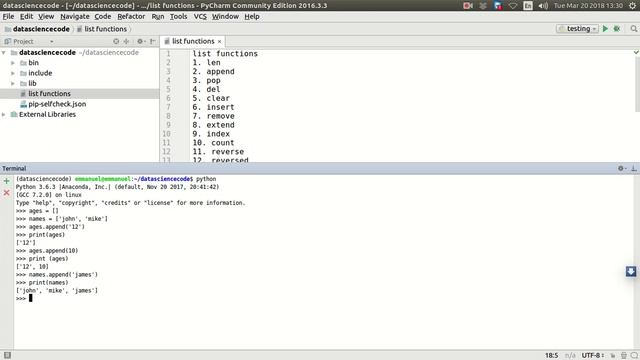640x360 pixels.
Task: Open the network indicator in system tray
Action: tap(513, 6)
